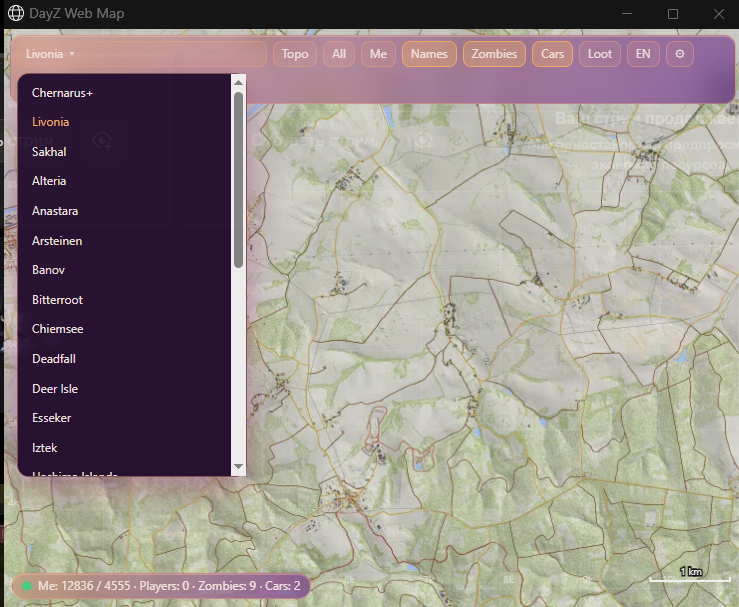Toggle the All markers filter
The height and width of the screenshot is (607, 739).
pos(339,54)
